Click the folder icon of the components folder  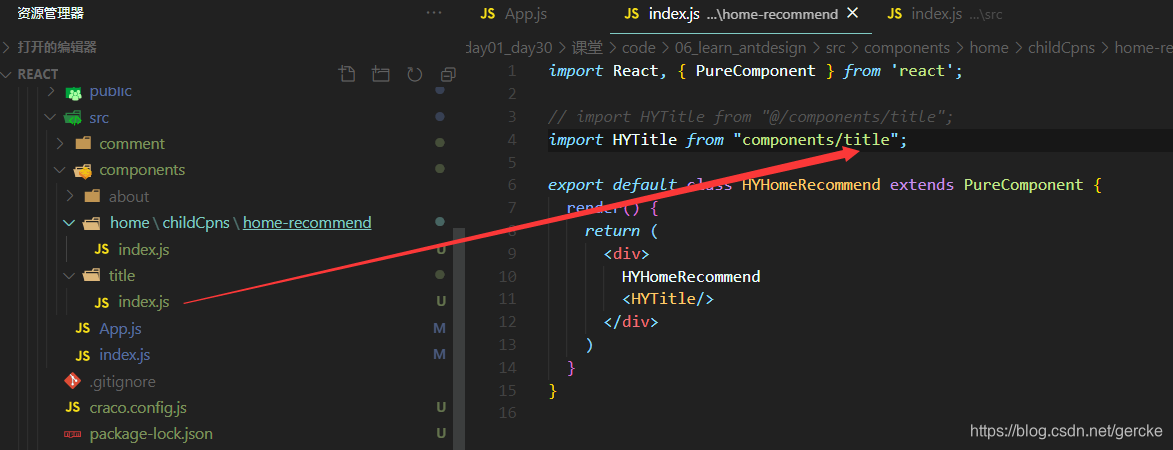tap(83, 170)
